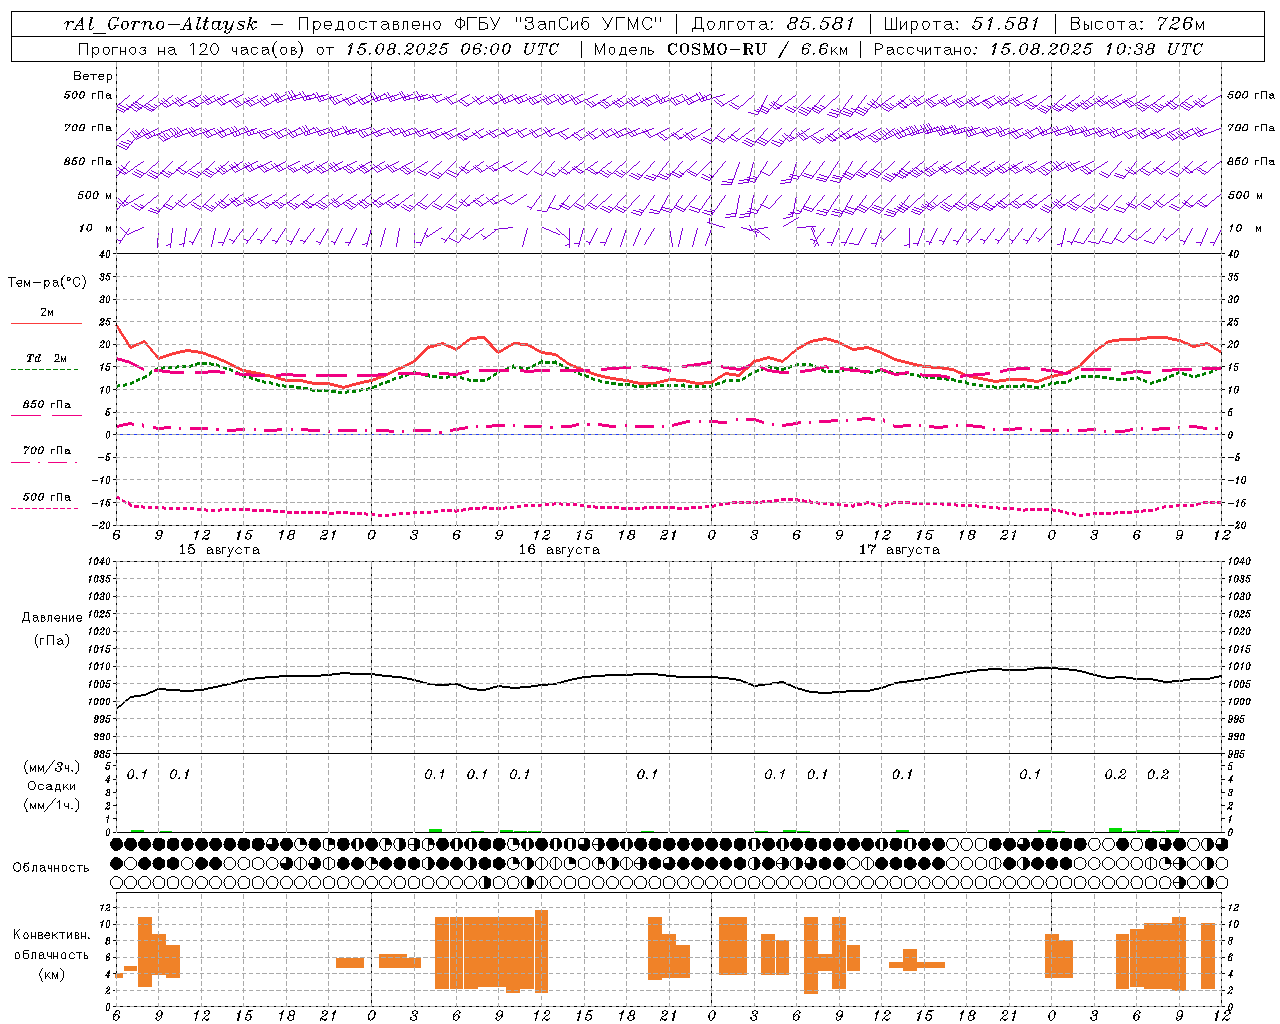Click the '(мм/3ч.)' precipitation unit label

(52, 767)
